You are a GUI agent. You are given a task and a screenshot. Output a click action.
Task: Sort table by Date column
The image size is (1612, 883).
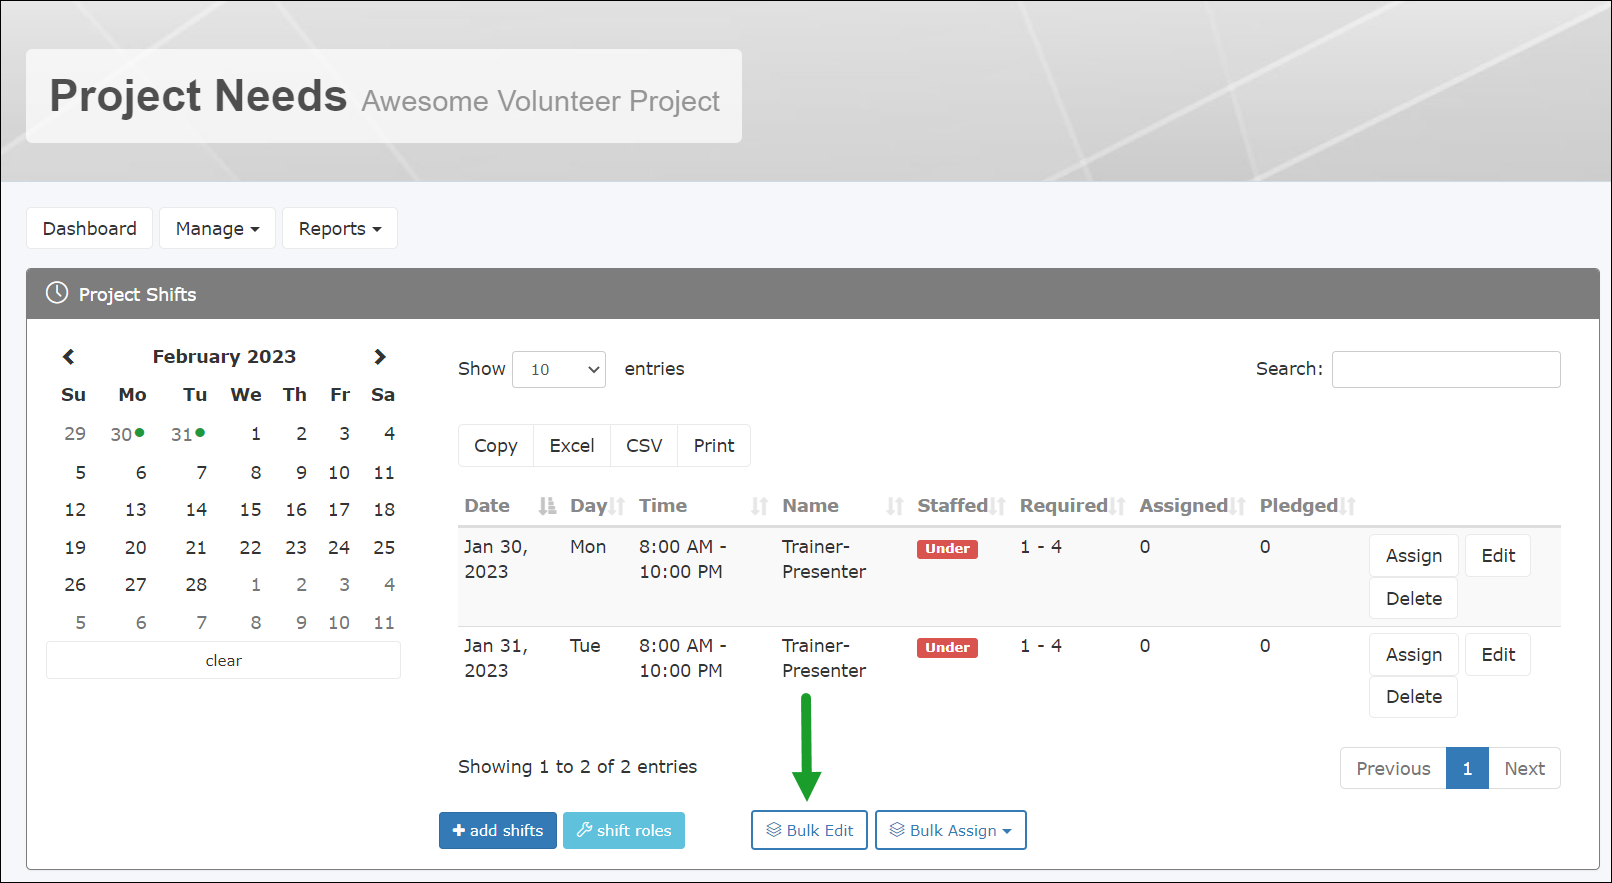point(509,506)
